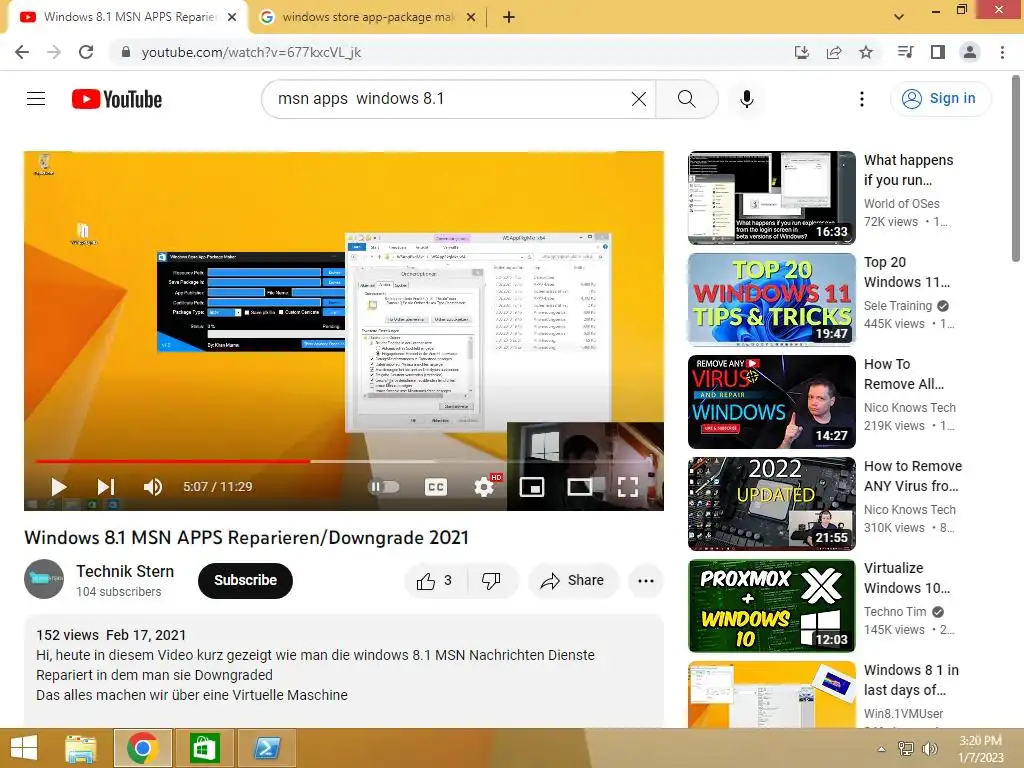
Task: Reload the current page
Action: (x=86, y=52)
